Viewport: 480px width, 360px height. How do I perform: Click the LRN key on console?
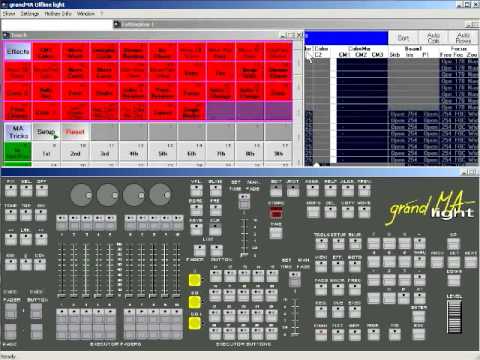[x=26, y=239]
